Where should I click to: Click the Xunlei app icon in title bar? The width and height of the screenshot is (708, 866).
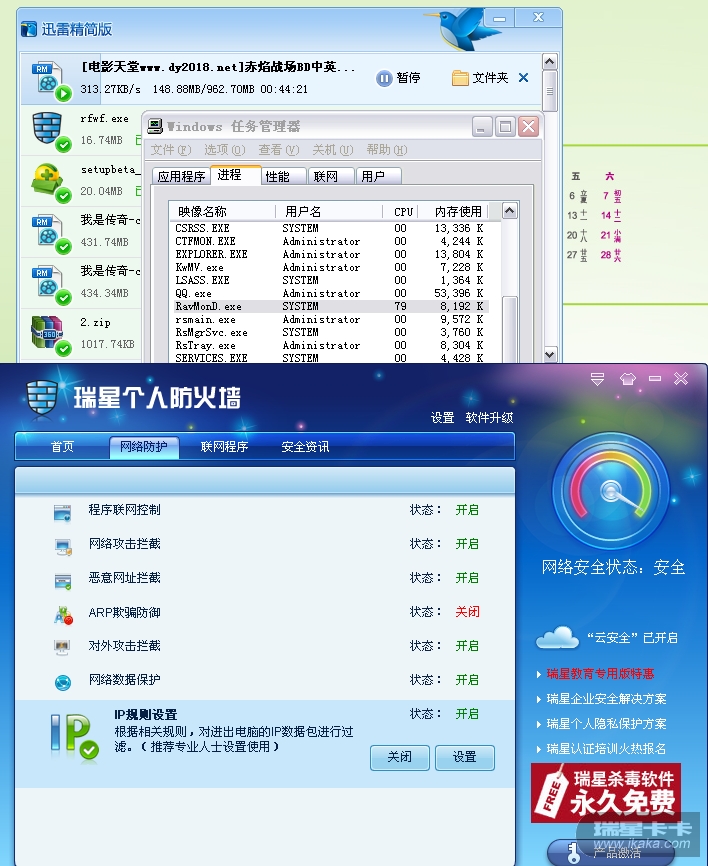pos(28,29)
